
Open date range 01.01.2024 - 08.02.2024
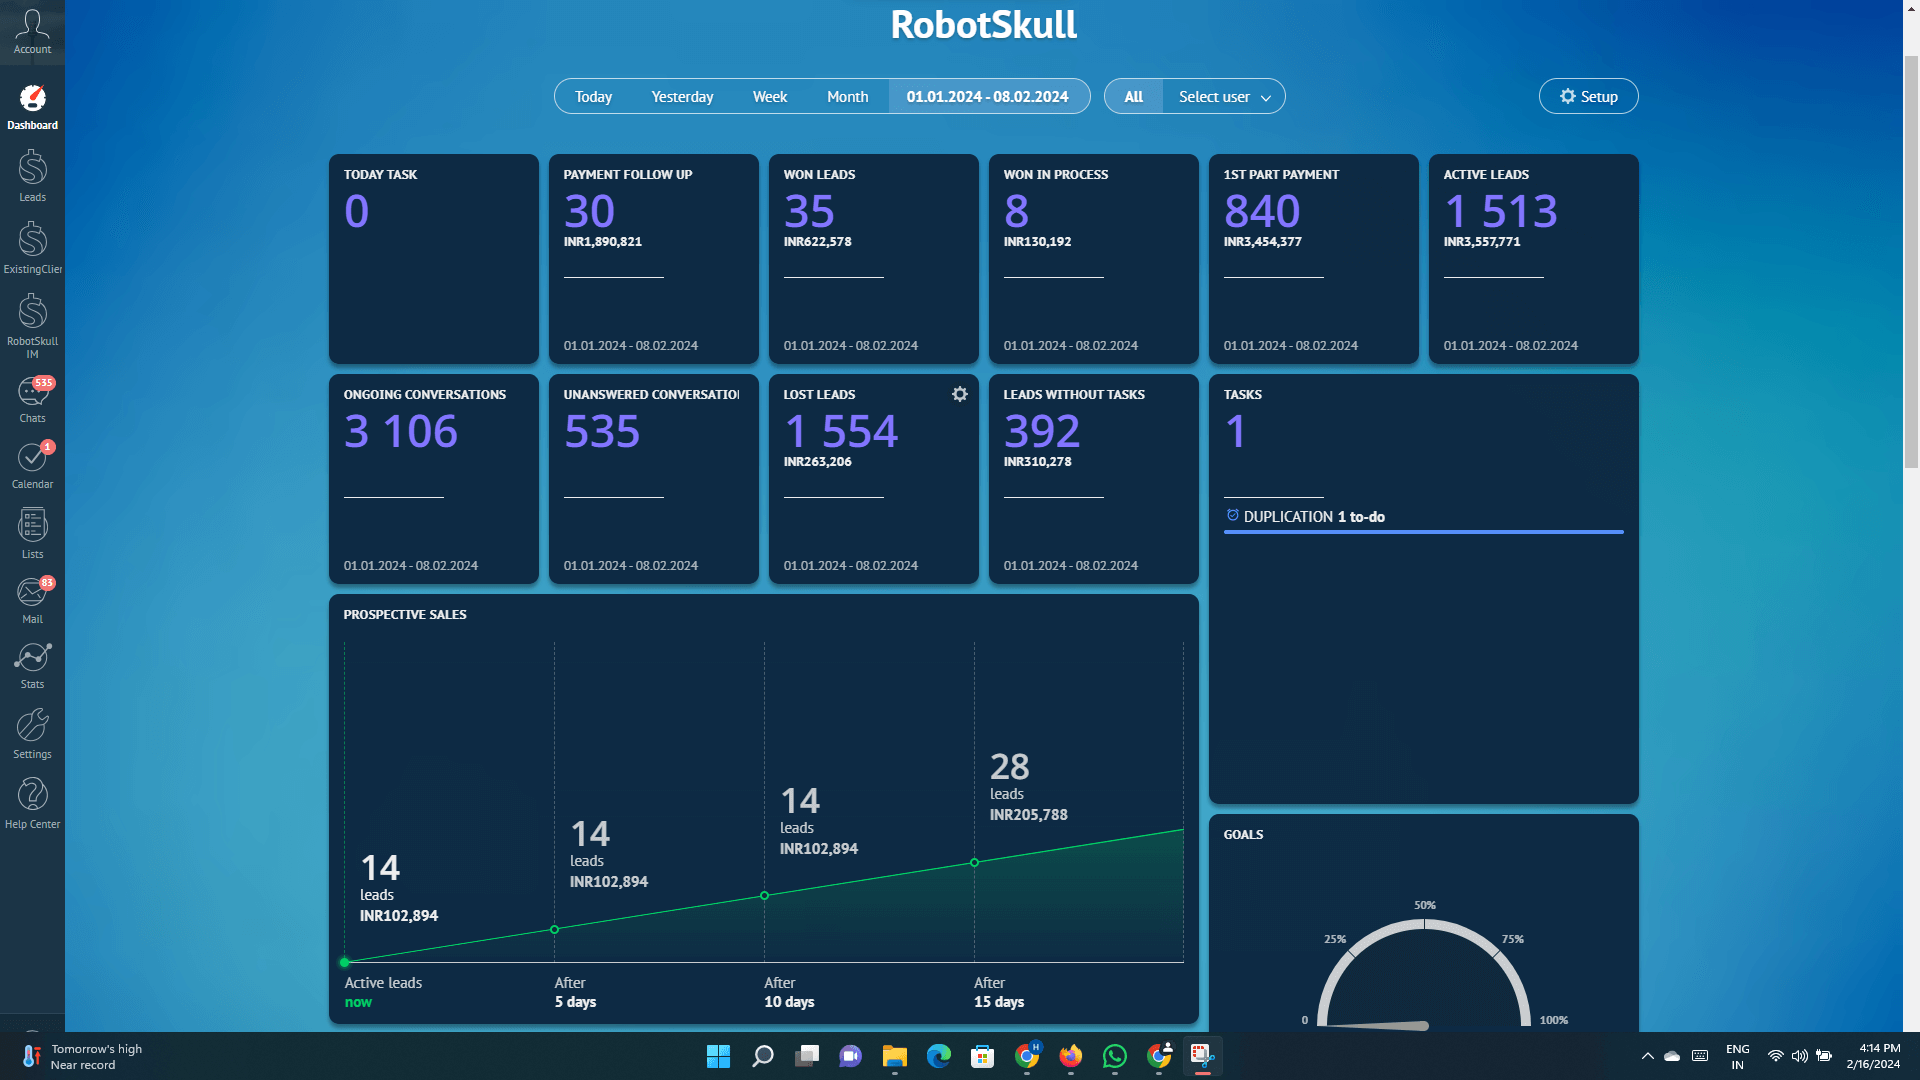point(988,96)
